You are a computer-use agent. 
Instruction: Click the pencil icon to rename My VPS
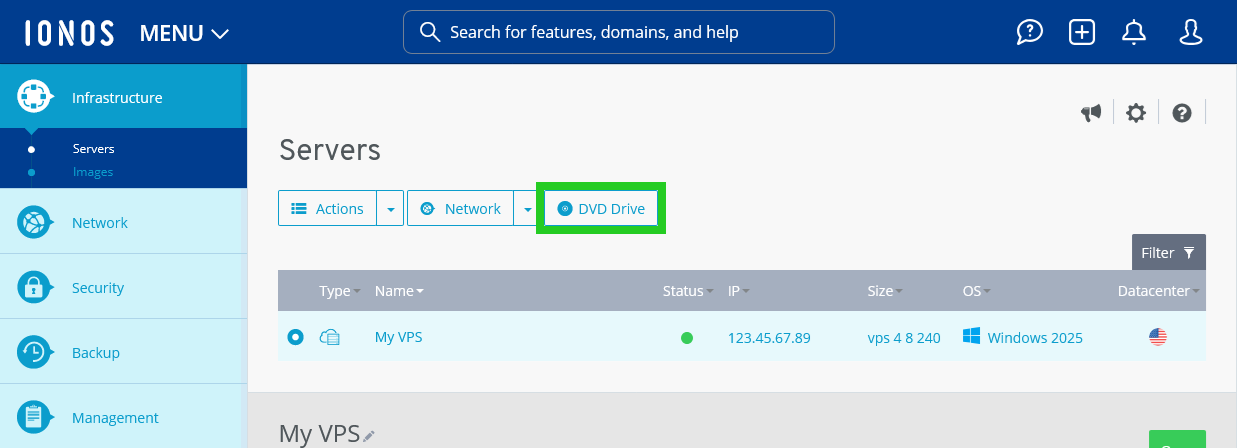click(x=369, y=436)
